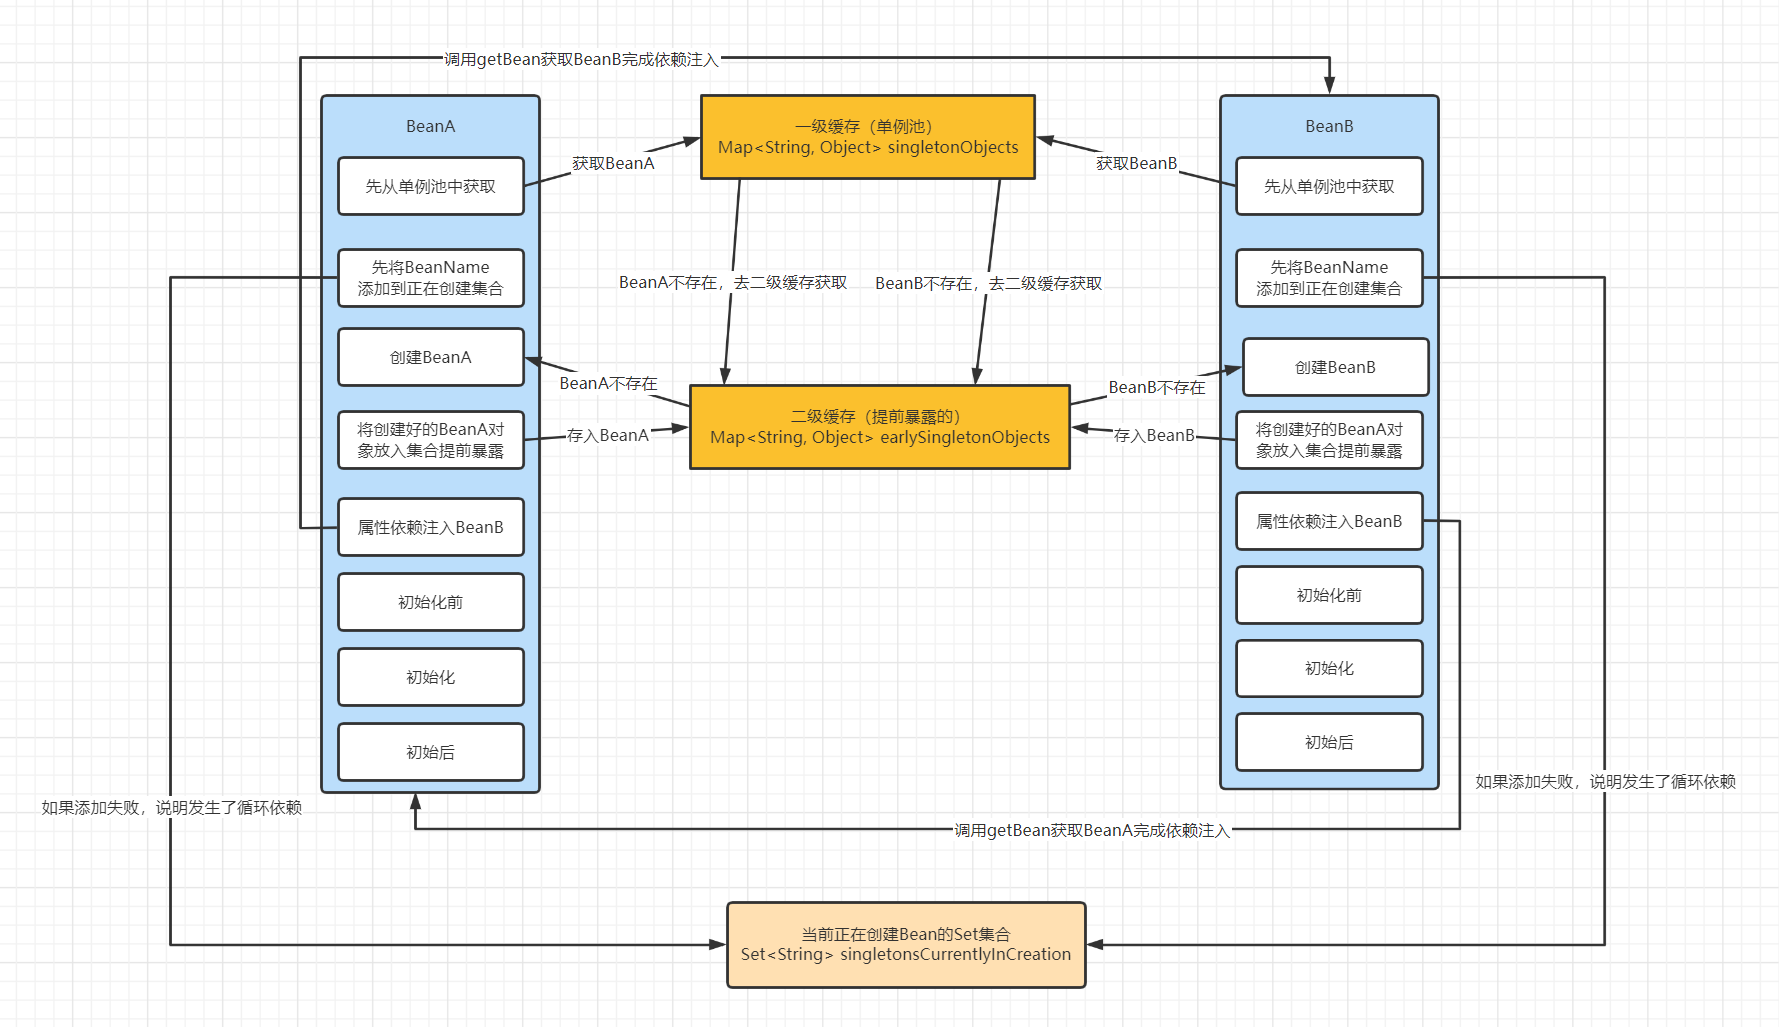
Task: Click the BeanA不存在，去二级缓存获取 label
Action: point(732,283)
